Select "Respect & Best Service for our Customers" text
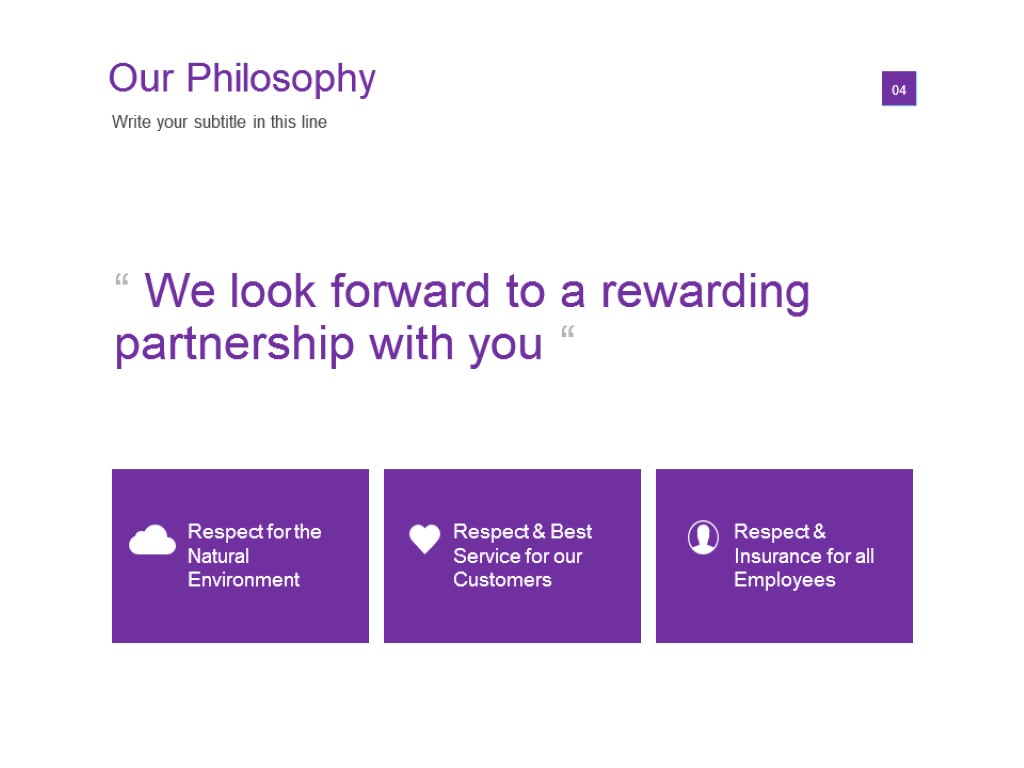Screen dimensions: 1024x768 point(522,555)
